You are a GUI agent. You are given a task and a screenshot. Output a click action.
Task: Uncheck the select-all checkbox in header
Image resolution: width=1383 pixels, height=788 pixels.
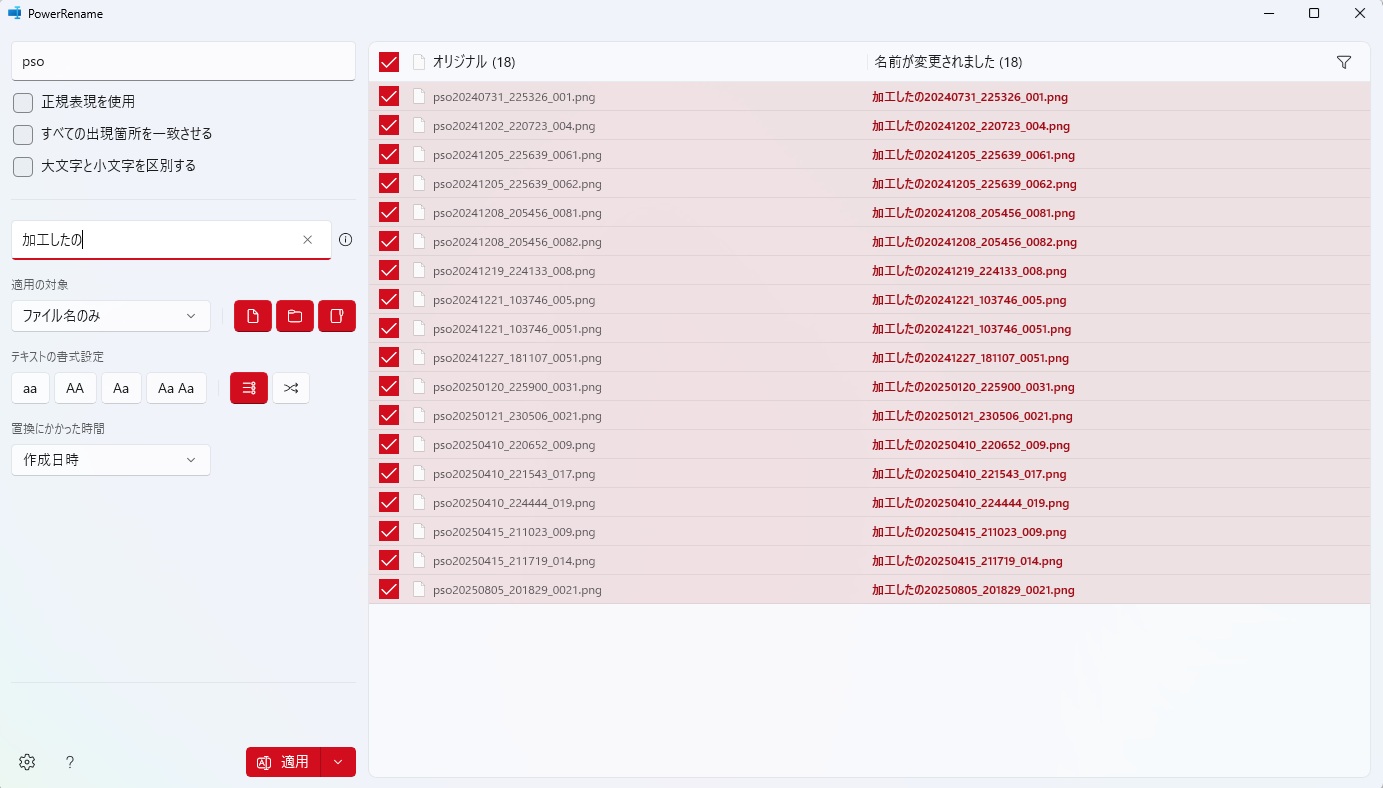[389, 62]
